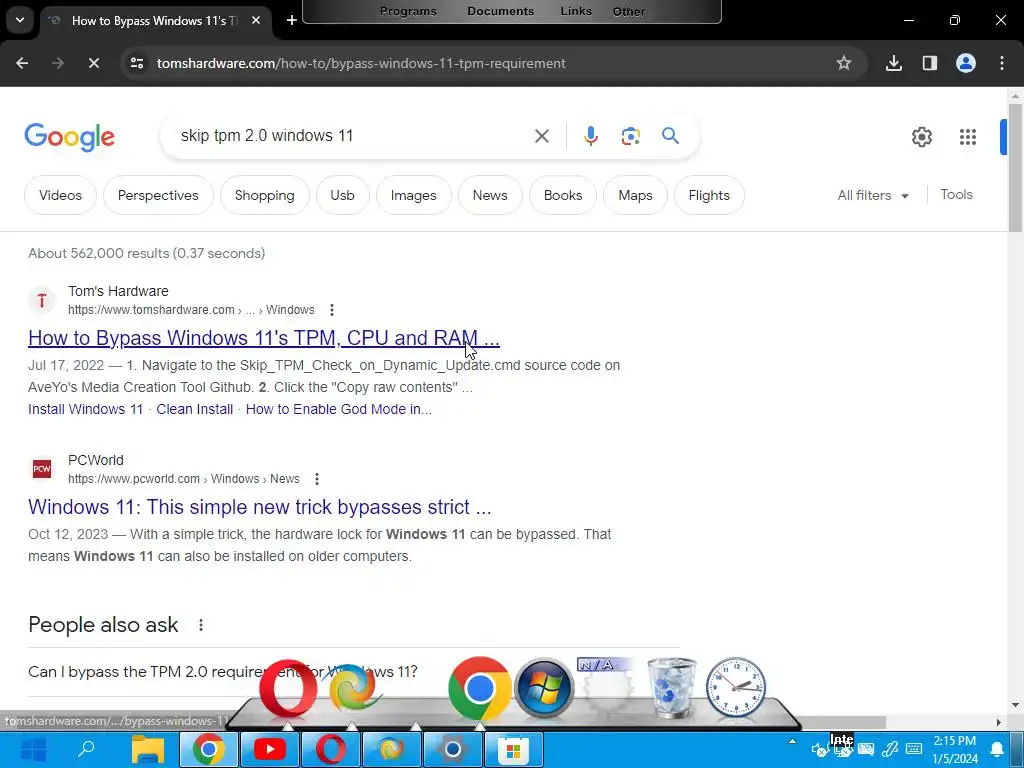Open 'Install Windows 11' sitelink

coord(86,409)
